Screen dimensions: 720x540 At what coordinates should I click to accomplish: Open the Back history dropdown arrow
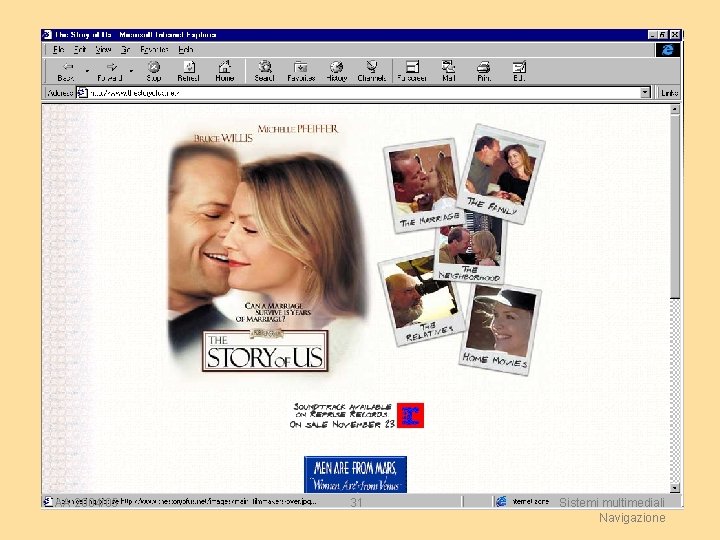87,72
